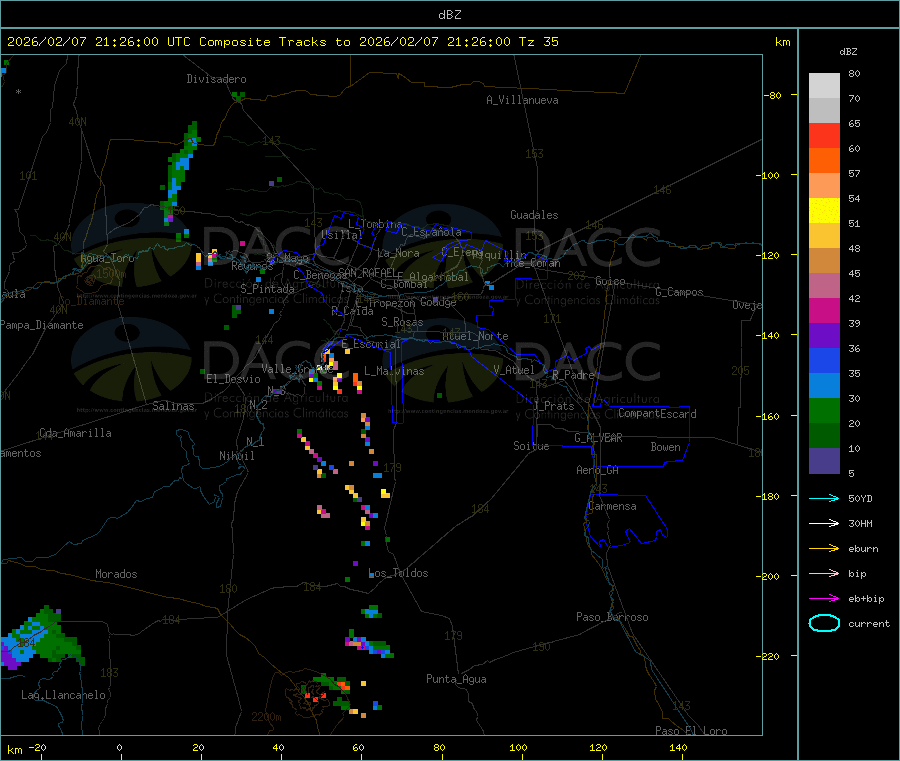This screenshot has height=761, width=900.
Task: Click the 'J_Prats' map label
Action: tap(553, 406)
